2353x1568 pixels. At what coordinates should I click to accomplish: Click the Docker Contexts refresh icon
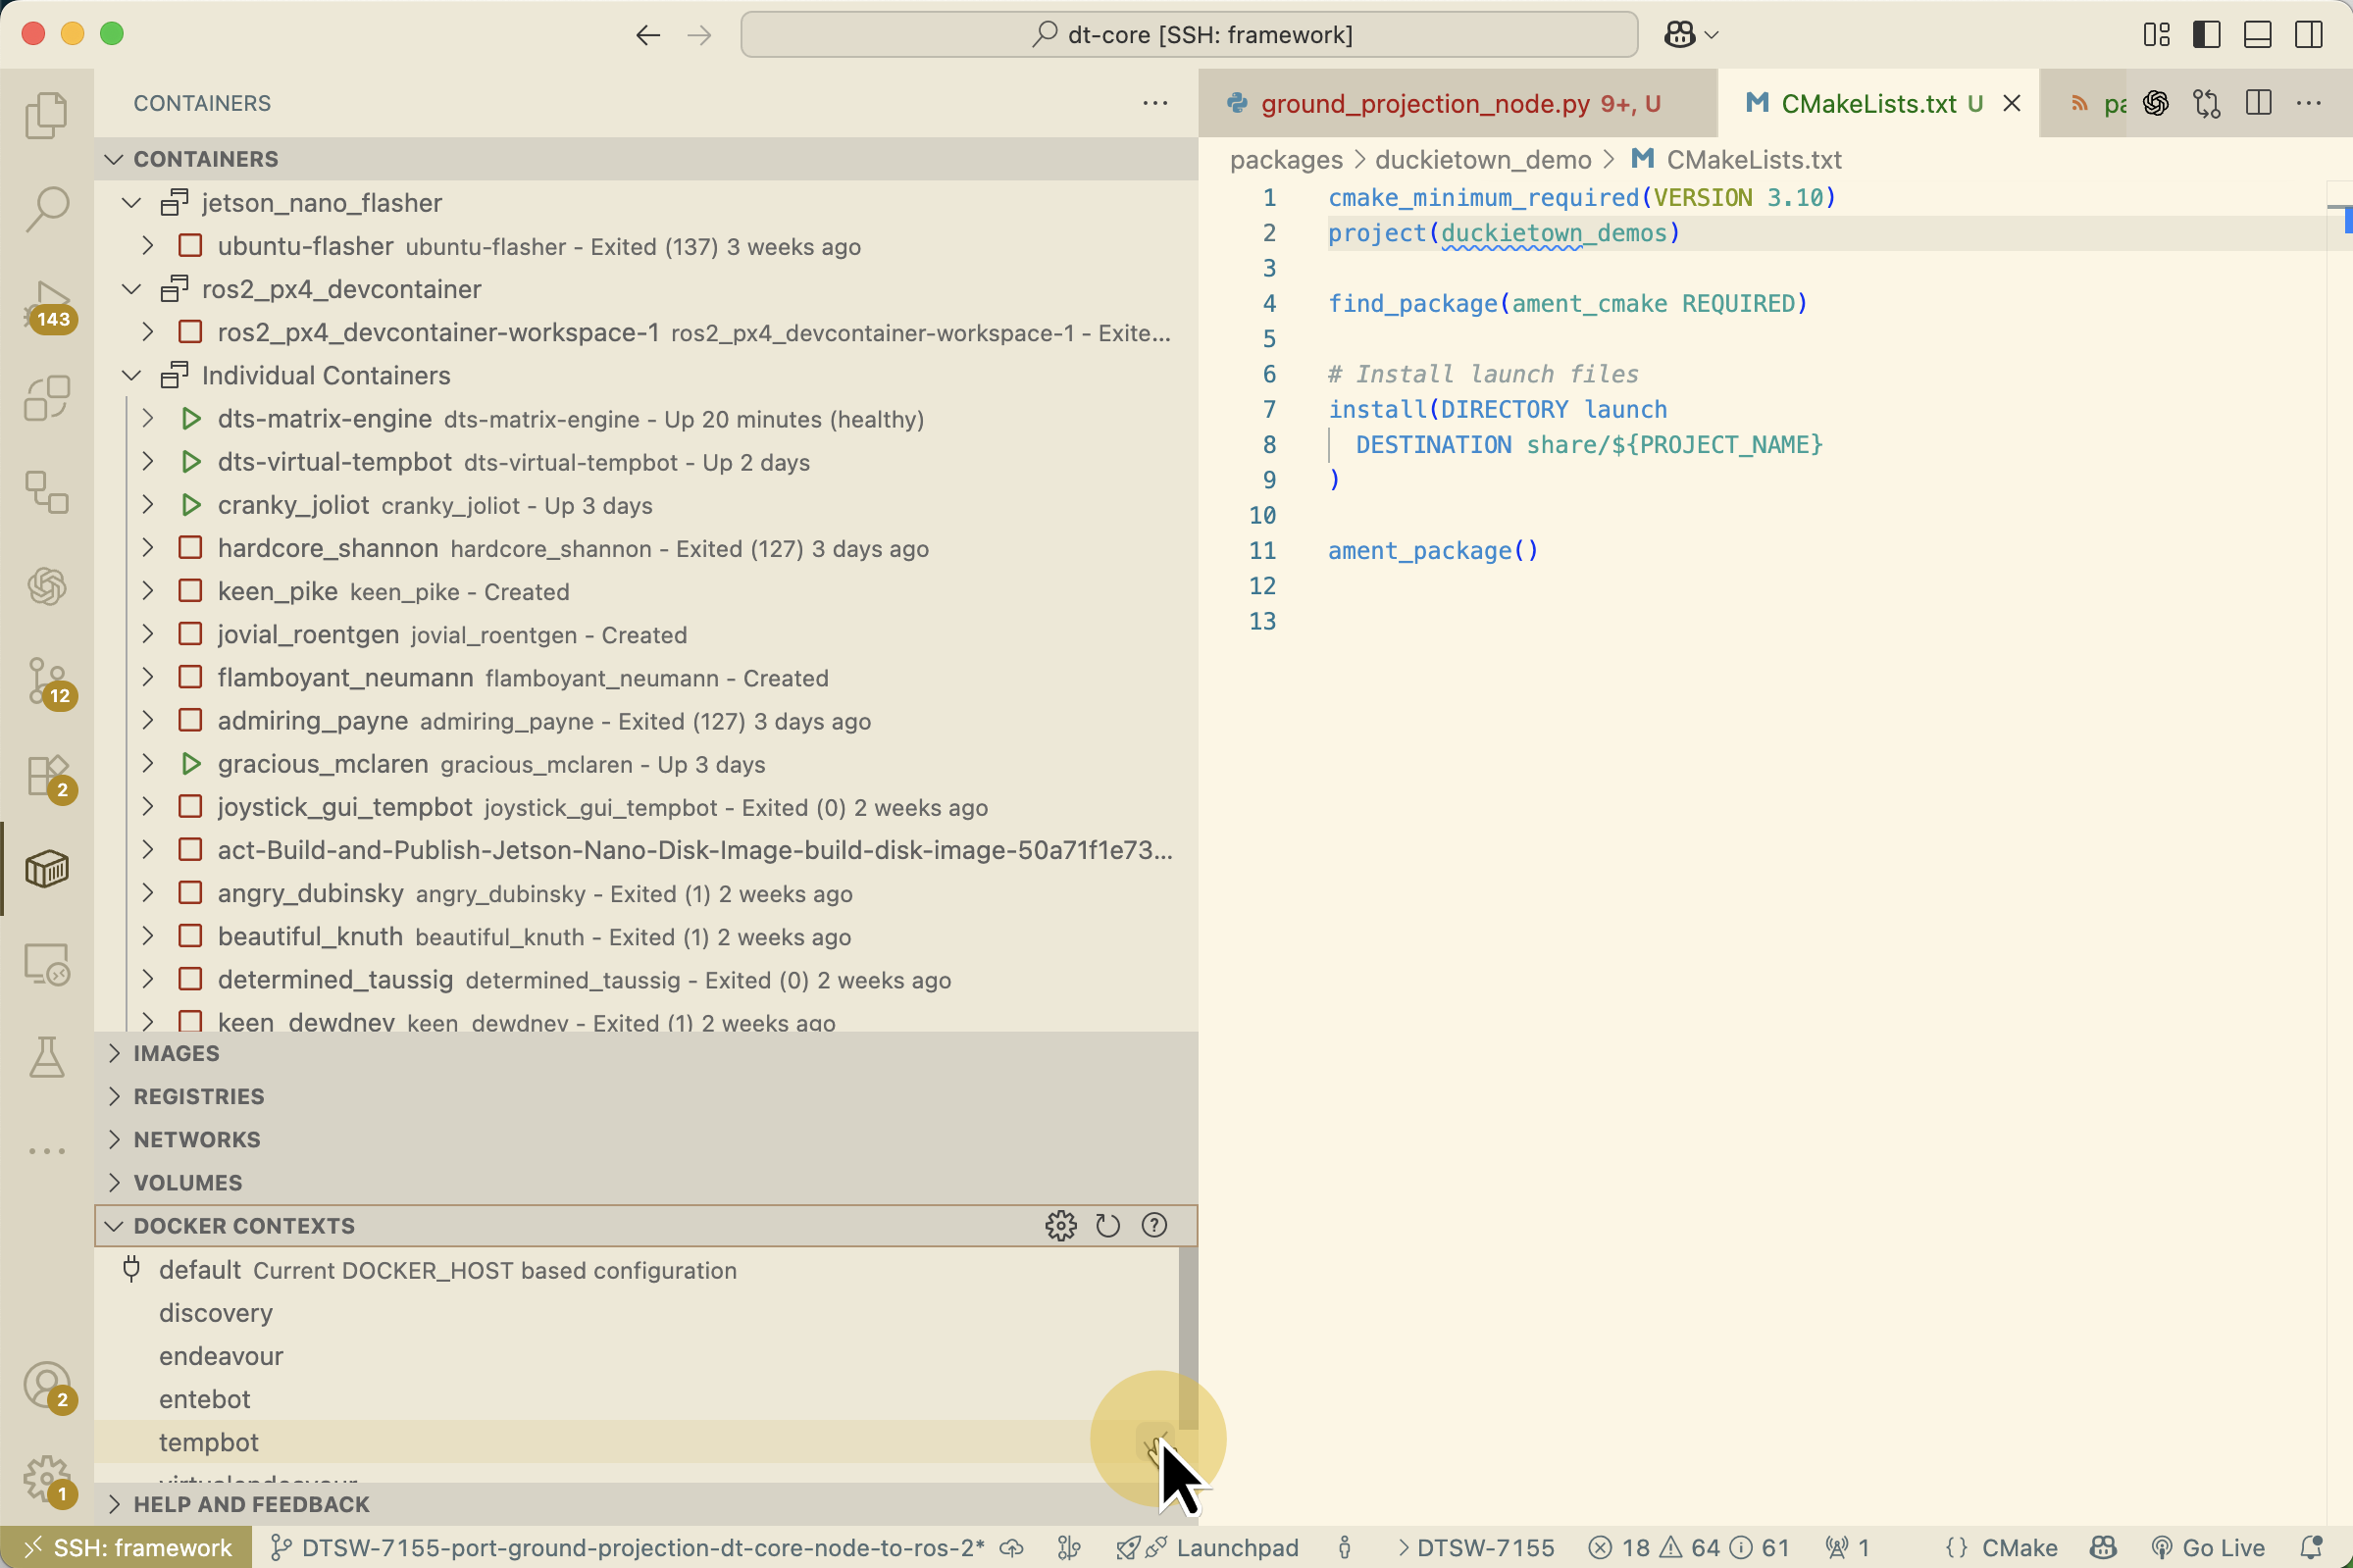point(1107,1225)
